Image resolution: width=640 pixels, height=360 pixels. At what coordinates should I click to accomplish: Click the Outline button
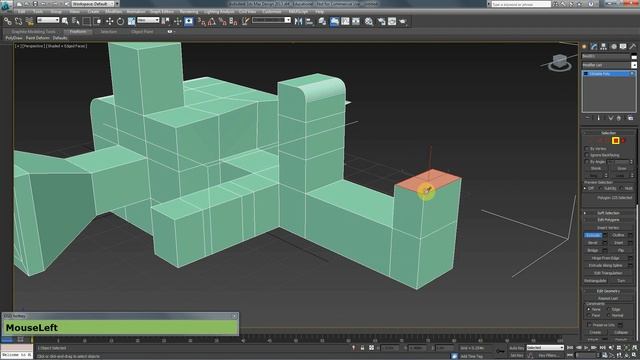(618, 235)
